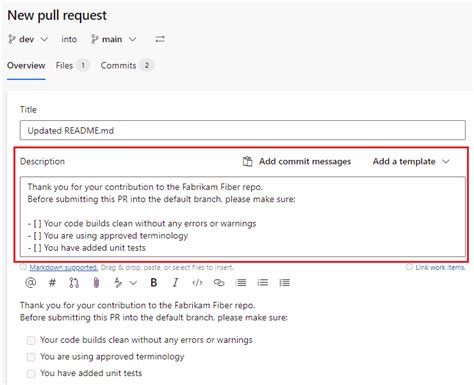Switch to the Overview tab
The height and width of the screenshot is (385, 474).
point(26,65)
